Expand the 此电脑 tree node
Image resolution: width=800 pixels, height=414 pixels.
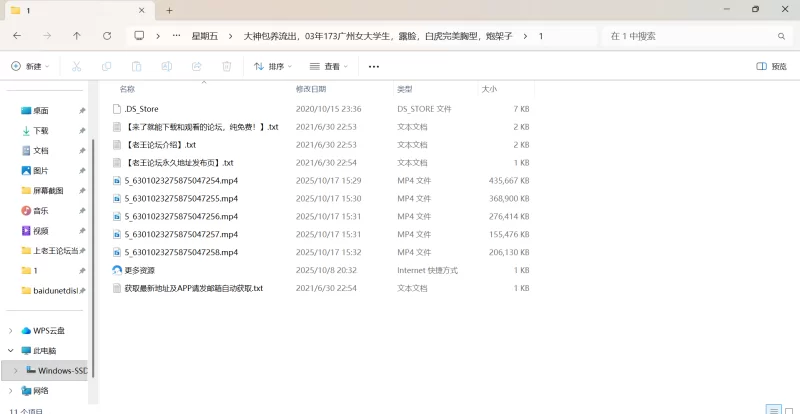(x=11, y=351)
